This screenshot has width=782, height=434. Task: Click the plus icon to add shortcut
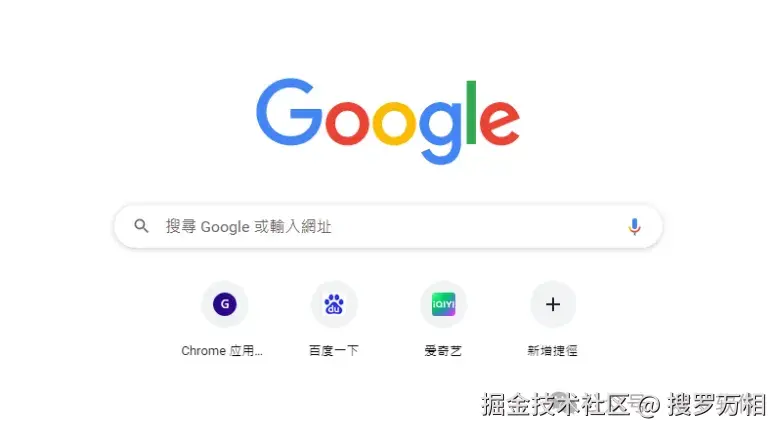(553, 304)
